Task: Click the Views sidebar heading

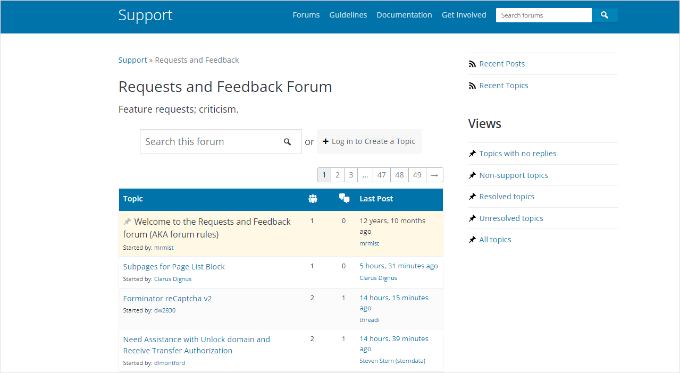Action: coord(484,124)
